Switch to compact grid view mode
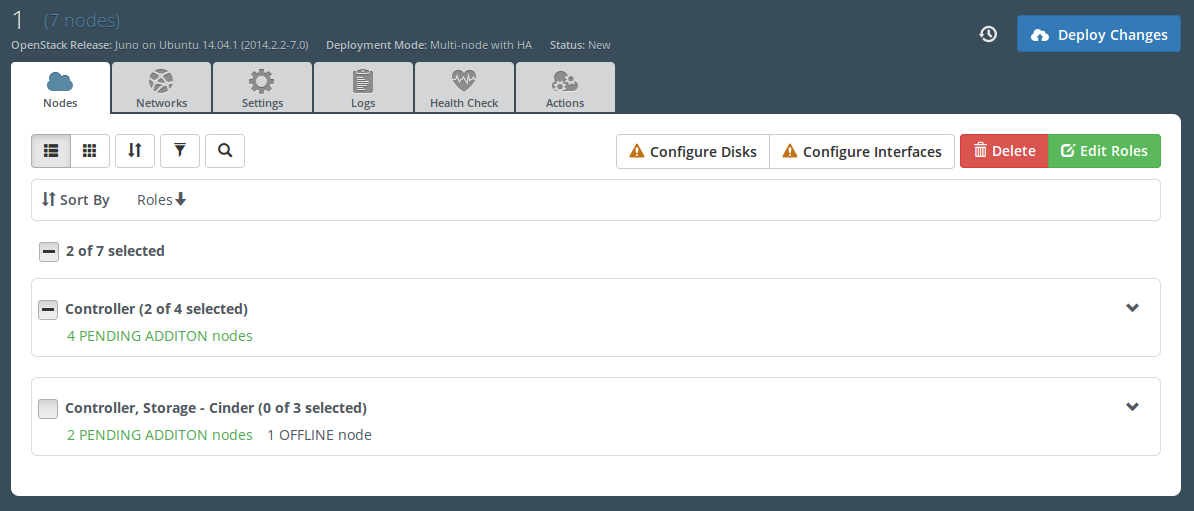The image size is (1194, 511). click(x=90, y=151)
